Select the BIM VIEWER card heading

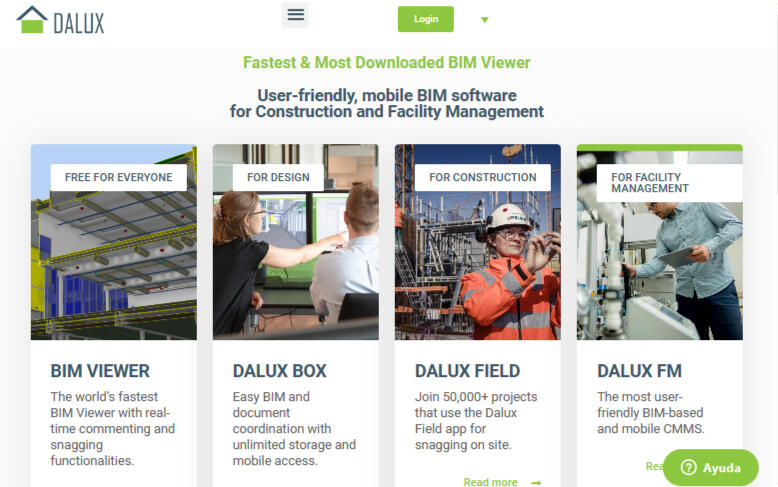[x=100, y=371]
